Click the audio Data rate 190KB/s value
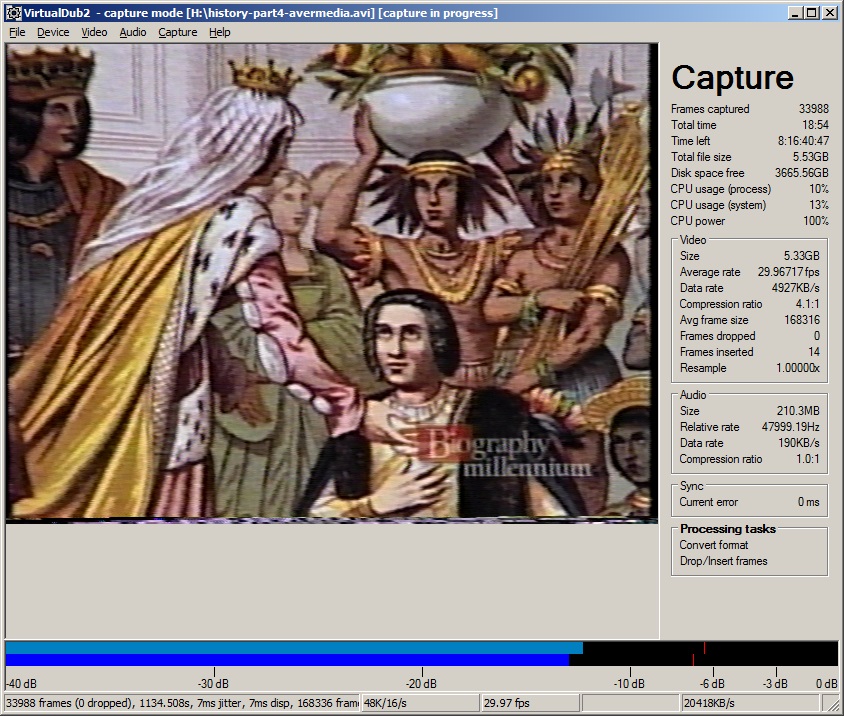The width and height of the screenshot is (844, 716). click(799, 443)
